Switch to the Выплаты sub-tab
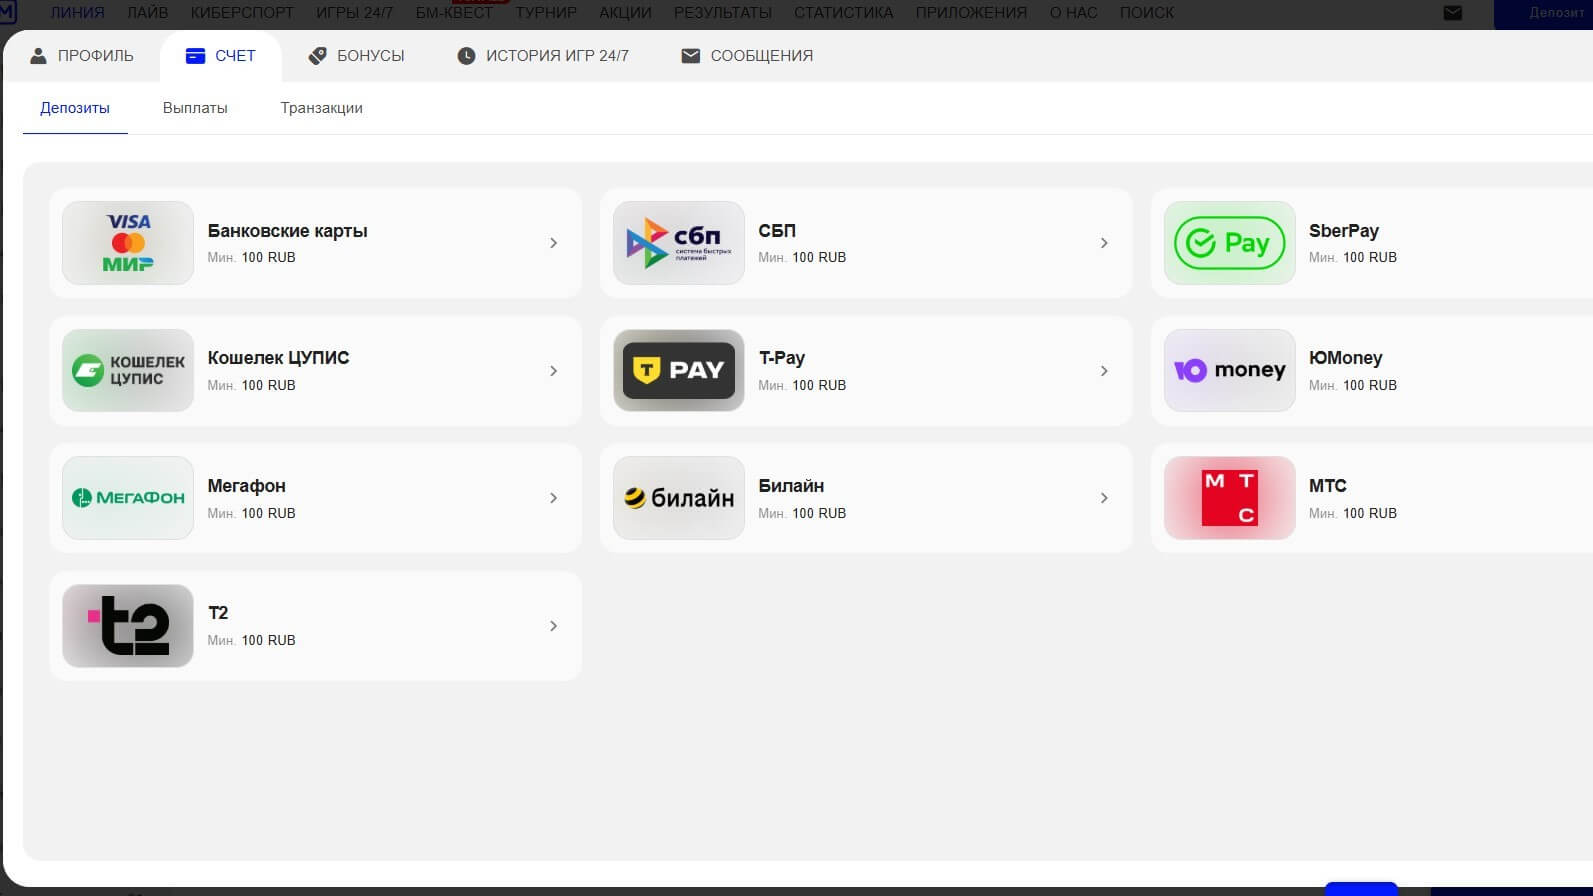This screenshot has height=896, width=1593. click(x=195, y=108)
